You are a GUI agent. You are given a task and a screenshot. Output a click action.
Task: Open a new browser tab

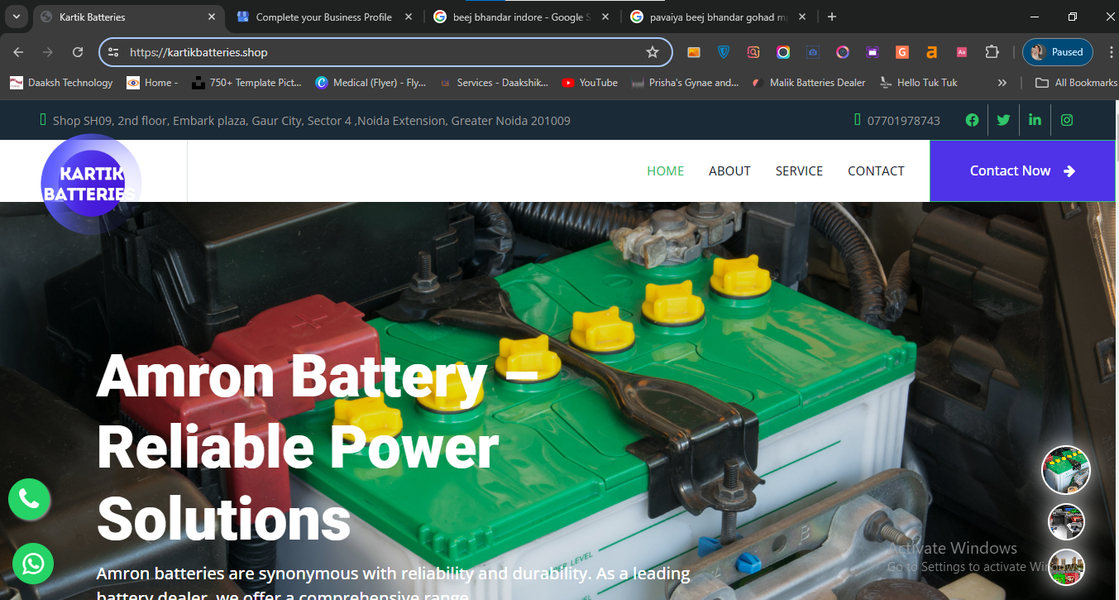[831, 16]
